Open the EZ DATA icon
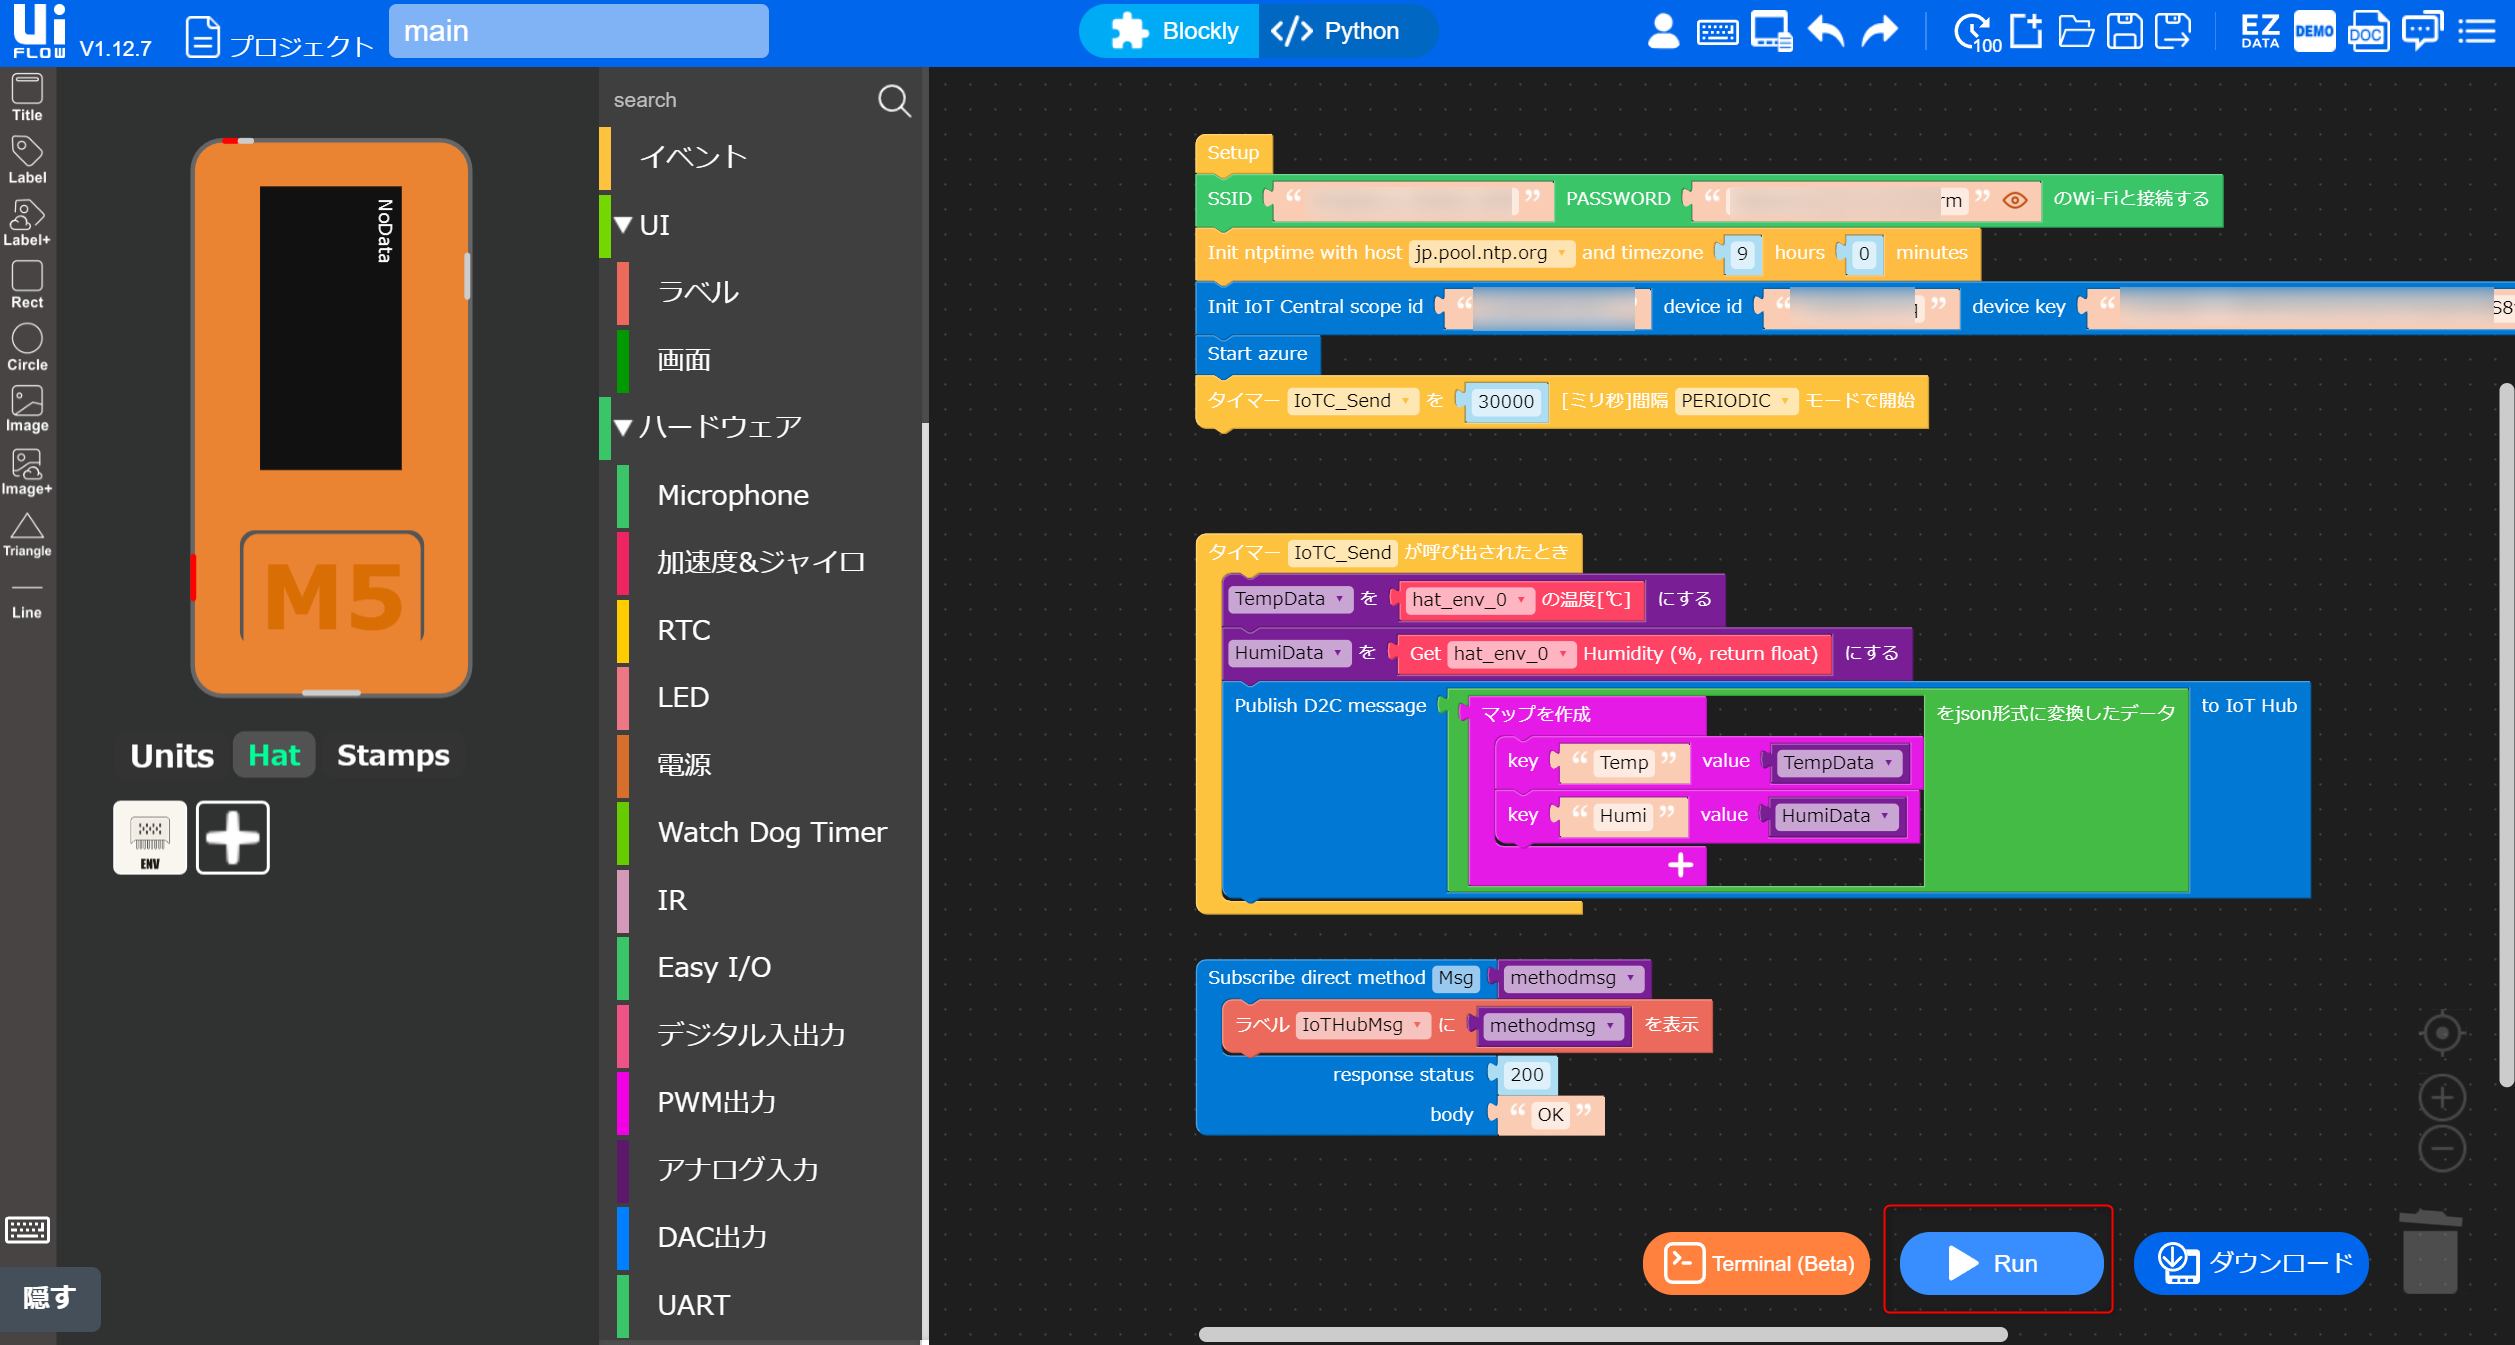The width and height of the screenshot is (2515, 1345). coord(2259,32)
